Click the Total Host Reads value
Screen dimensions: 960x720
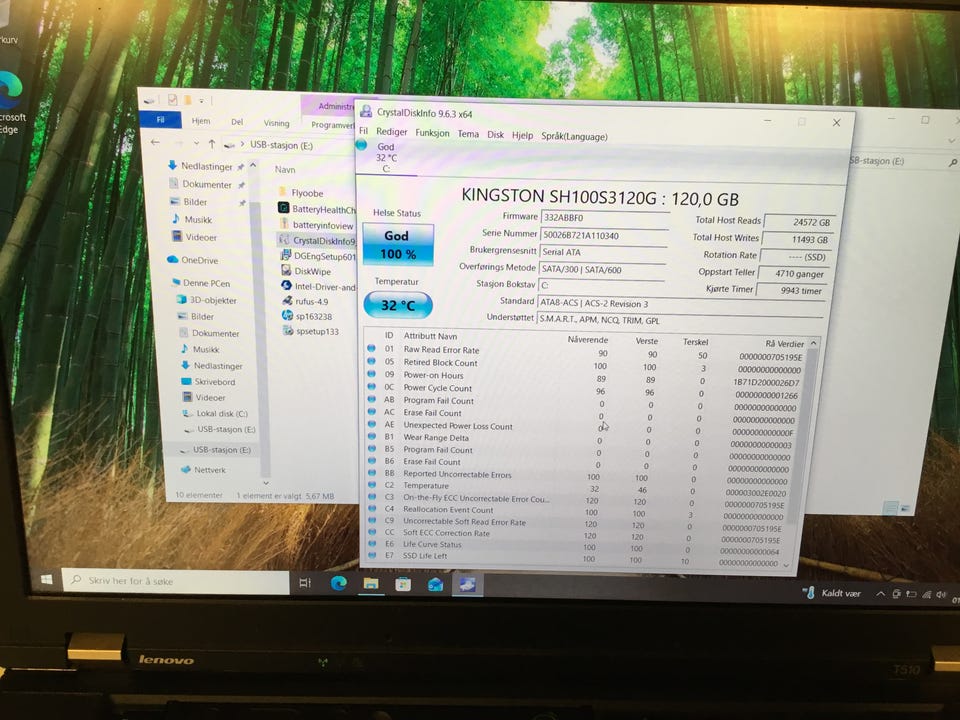798,222
